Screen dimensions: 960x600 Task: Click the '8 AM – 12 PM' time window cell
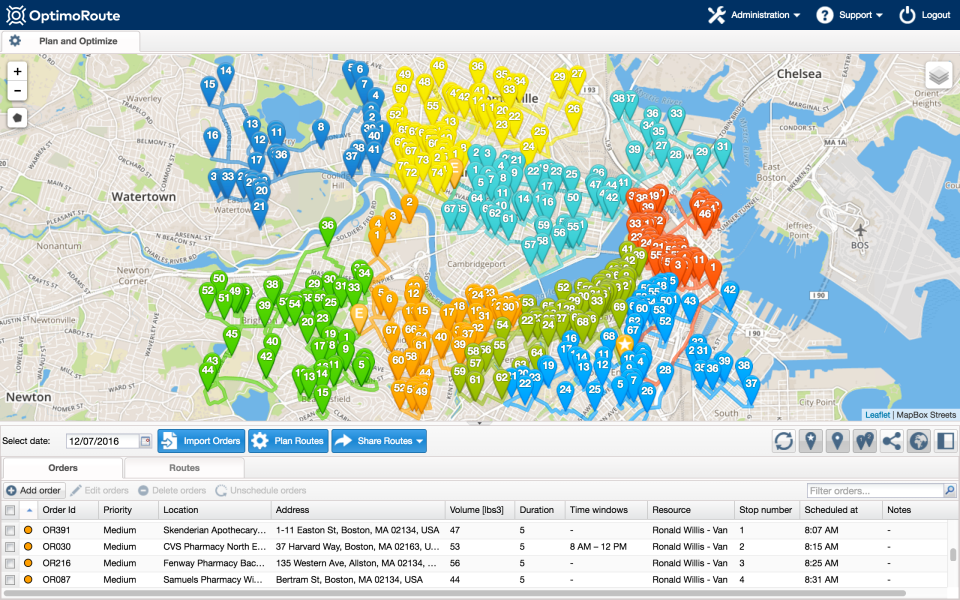[598, 547]
